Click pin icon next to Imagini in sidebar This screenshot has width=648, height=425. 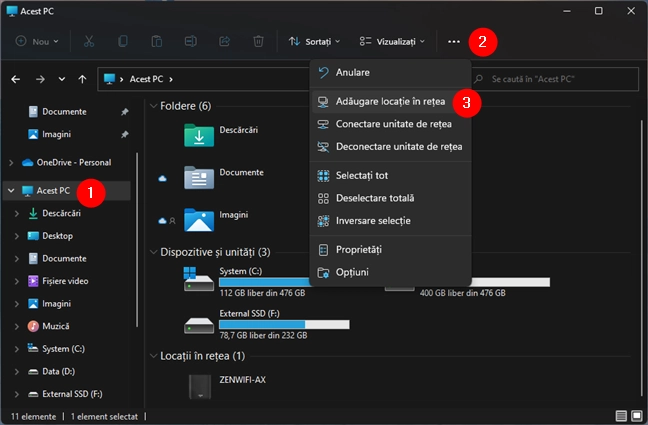pyautogui.click(x=124, y=134)
